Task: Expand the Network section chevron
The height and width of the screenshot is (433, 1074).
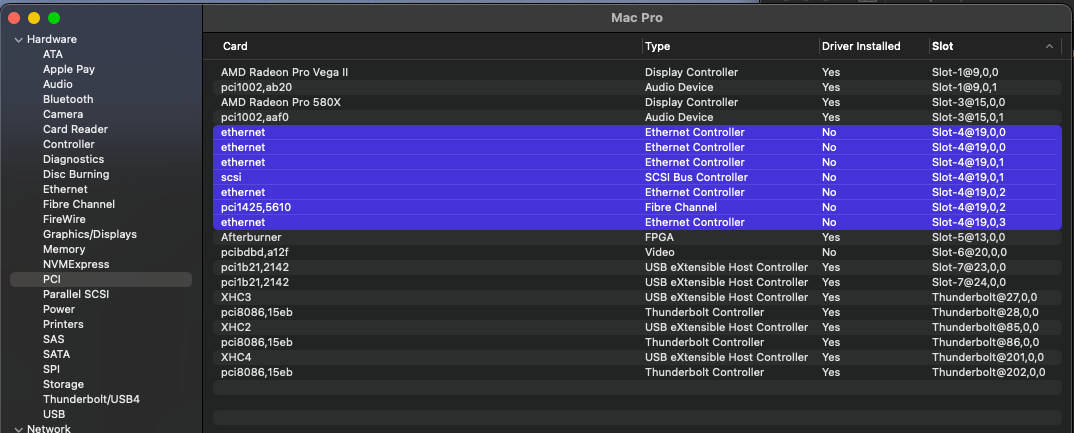Action: coord(18,429)
